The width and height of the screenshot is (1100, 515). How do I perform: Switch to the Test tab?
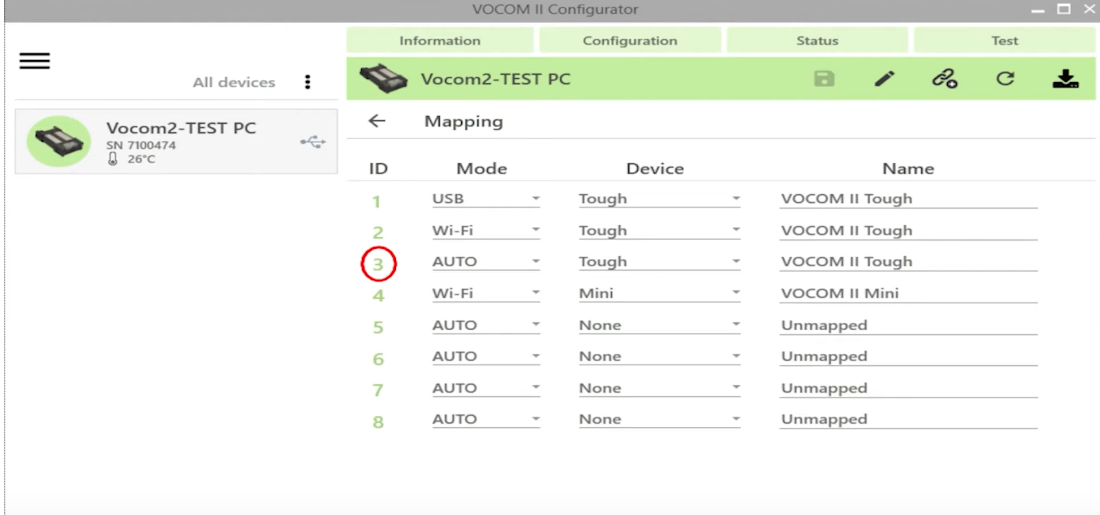1005,41
